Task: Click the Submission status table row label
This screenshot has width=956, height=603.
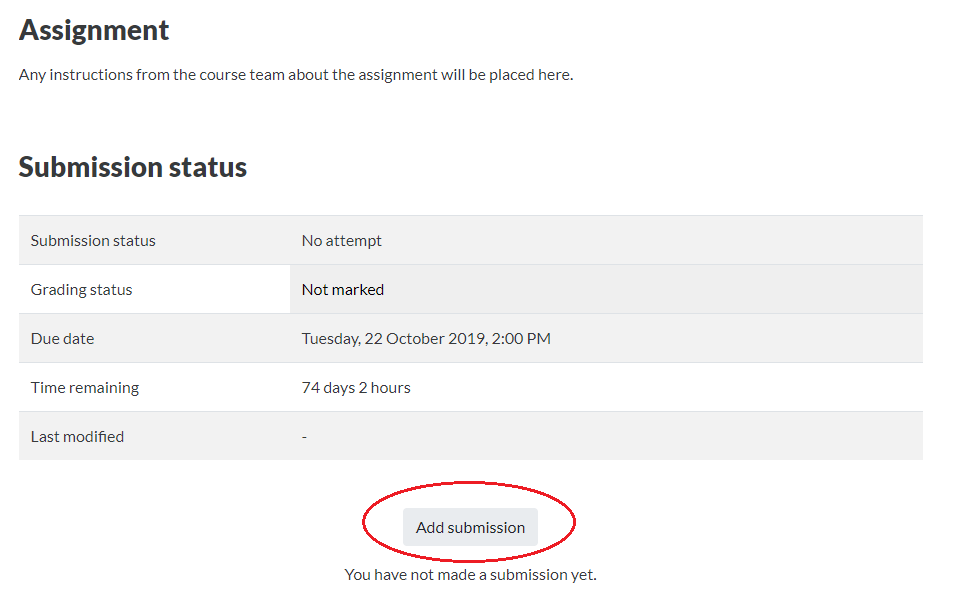Action: pos(93,241)
